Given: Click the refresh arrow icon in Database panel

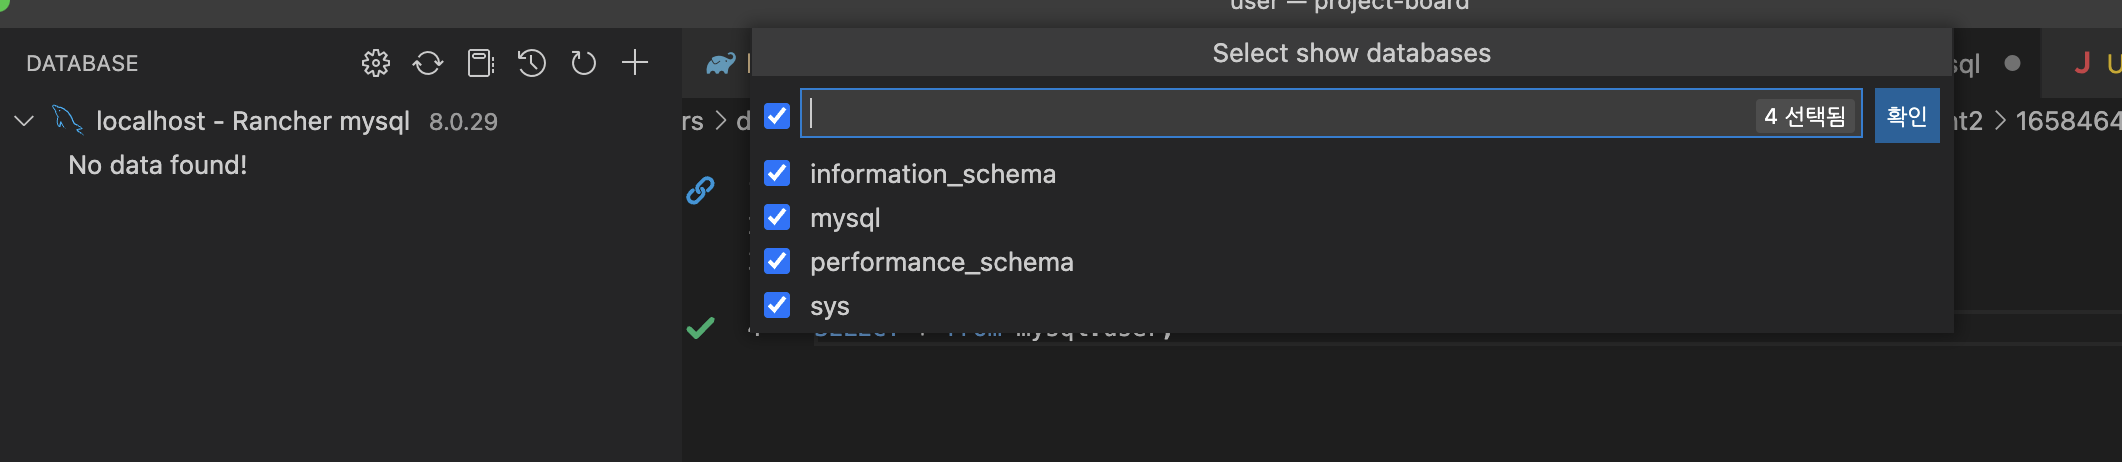Looking at the screenshot, I should [583, 64].
